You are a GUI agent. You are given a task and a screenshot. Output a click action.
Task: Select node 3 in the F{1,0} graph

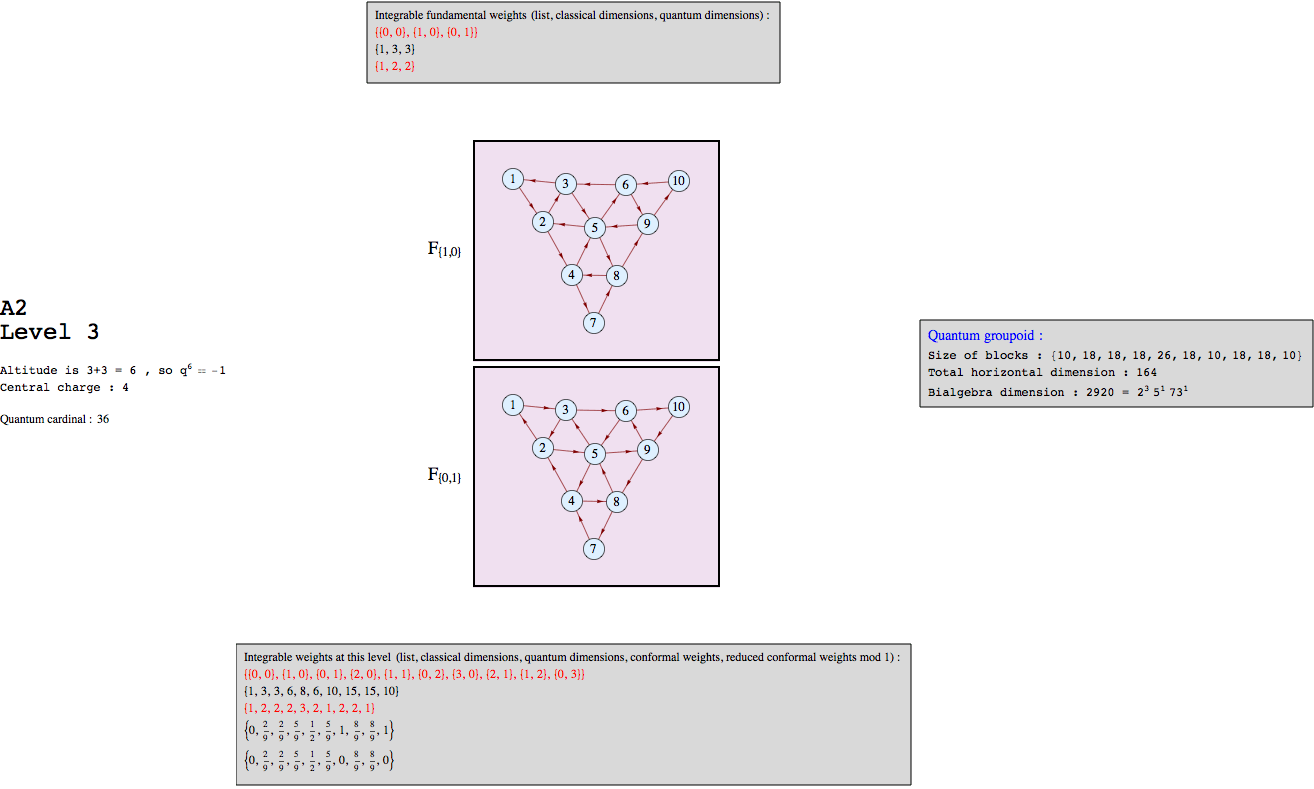(566, 184)
